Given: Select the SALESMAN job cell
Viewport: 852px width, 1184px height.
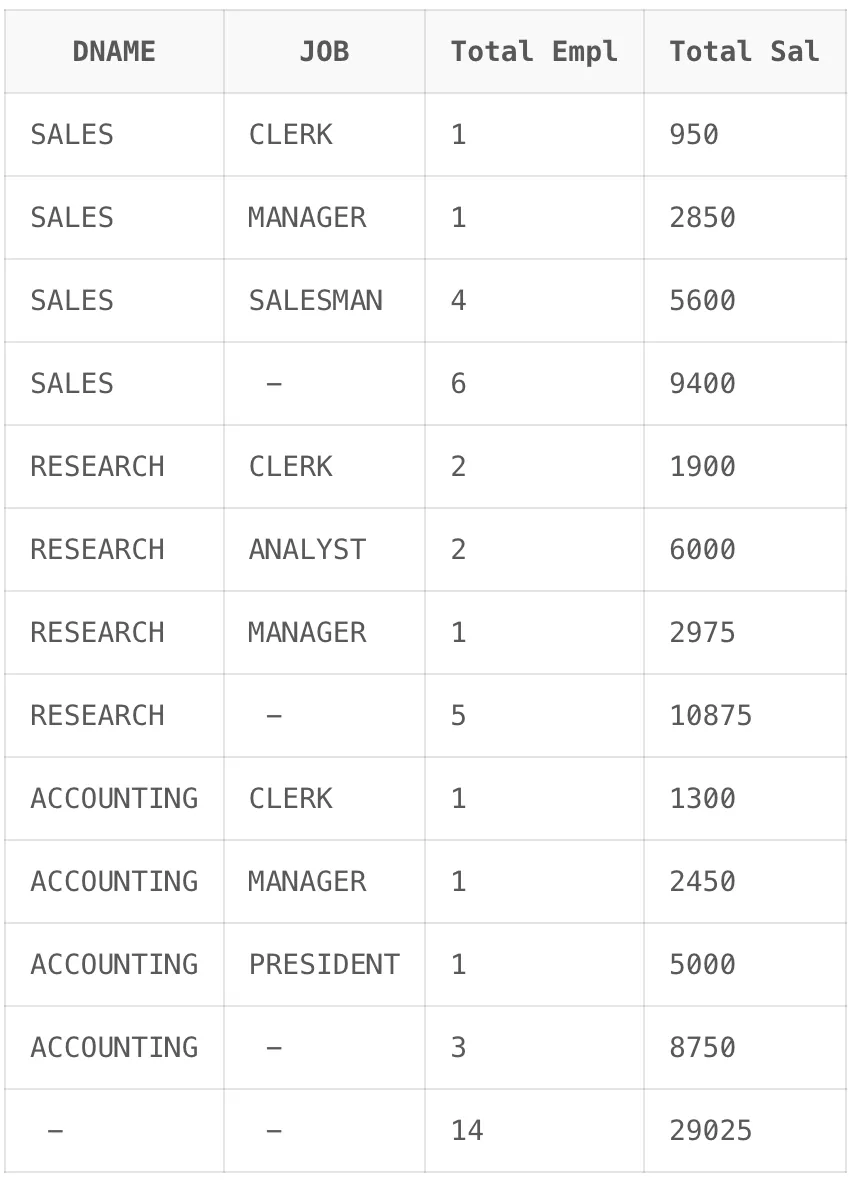Looking at the screenshot, I should (324, 301).
